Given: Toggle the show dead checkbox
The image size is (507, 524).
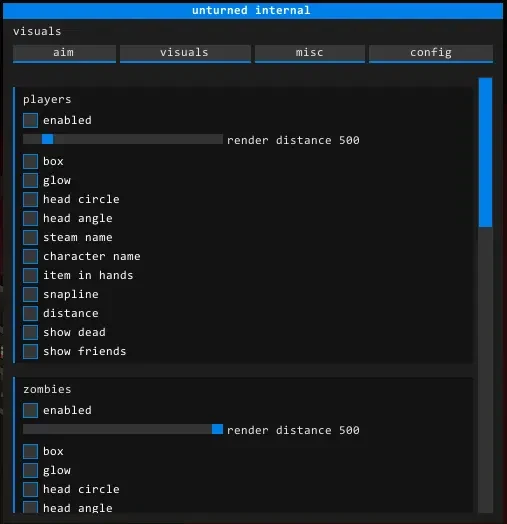Looking at the screenshot, I should pyautogui.click(x=30, y=333).
